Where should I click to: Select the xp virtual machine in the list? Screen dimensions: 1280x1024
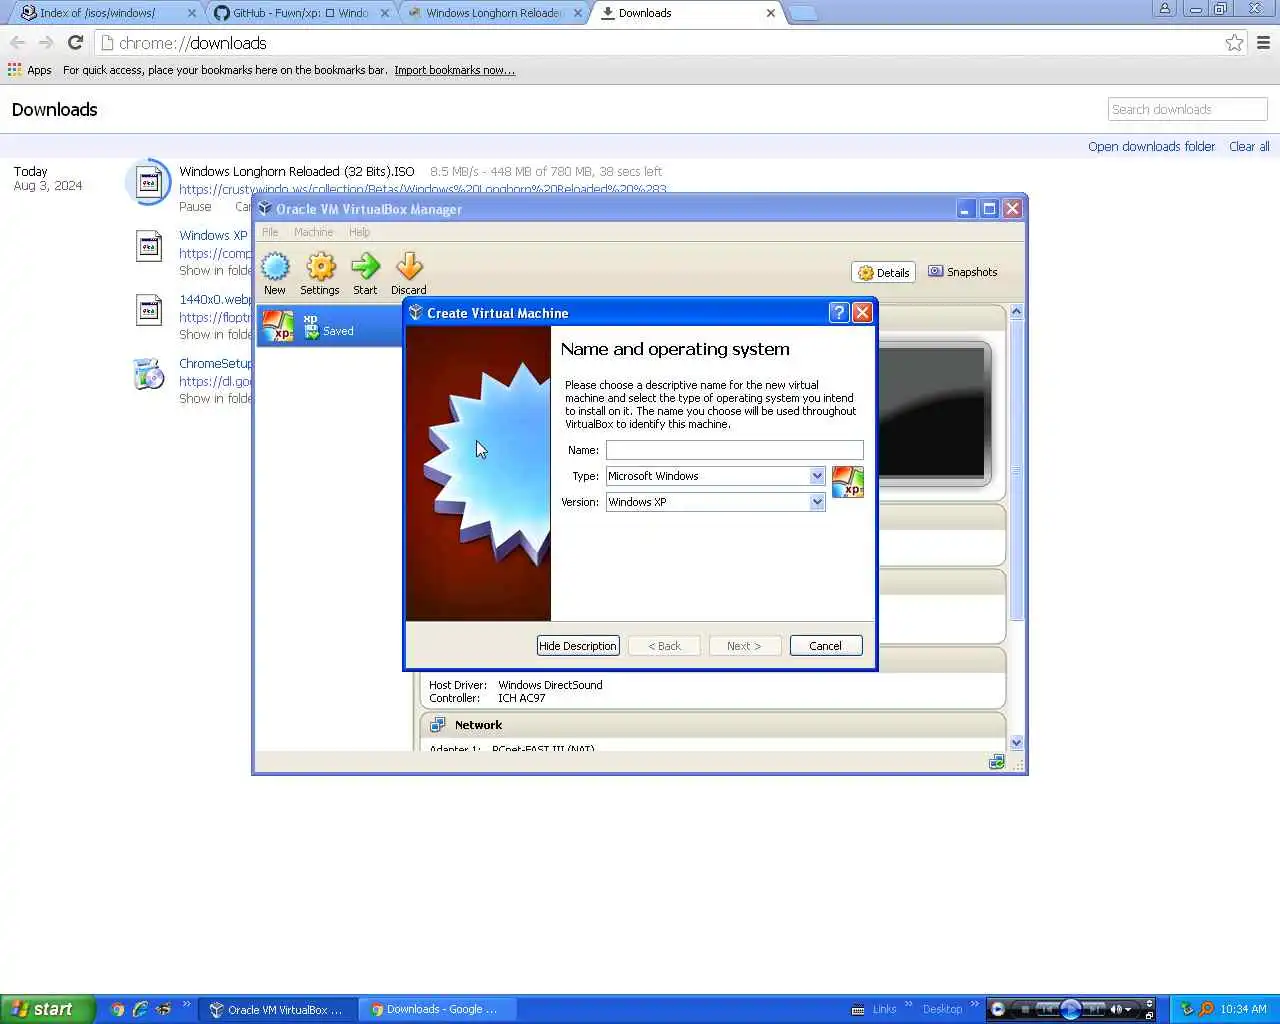point(330,326)
